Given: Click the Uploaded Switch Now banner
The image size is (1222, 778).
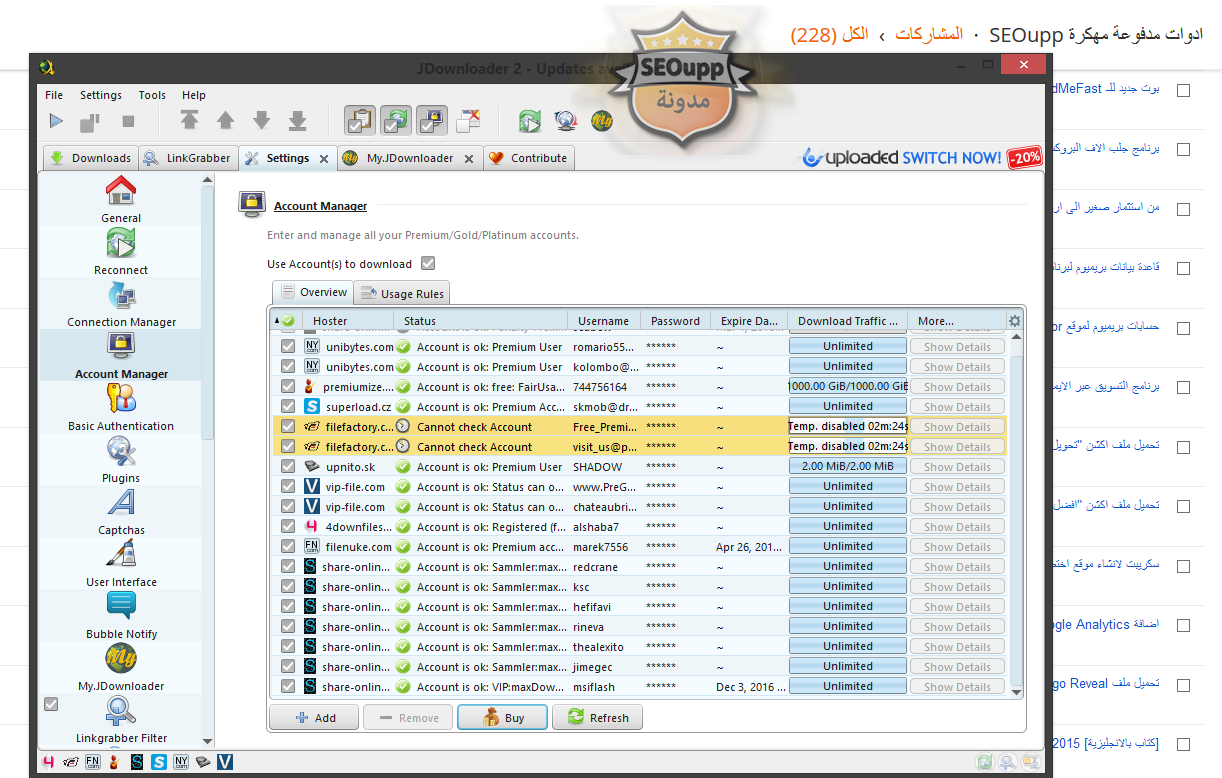Looking at the screenshot, I should pyautogui.click(x=920, y=157).
